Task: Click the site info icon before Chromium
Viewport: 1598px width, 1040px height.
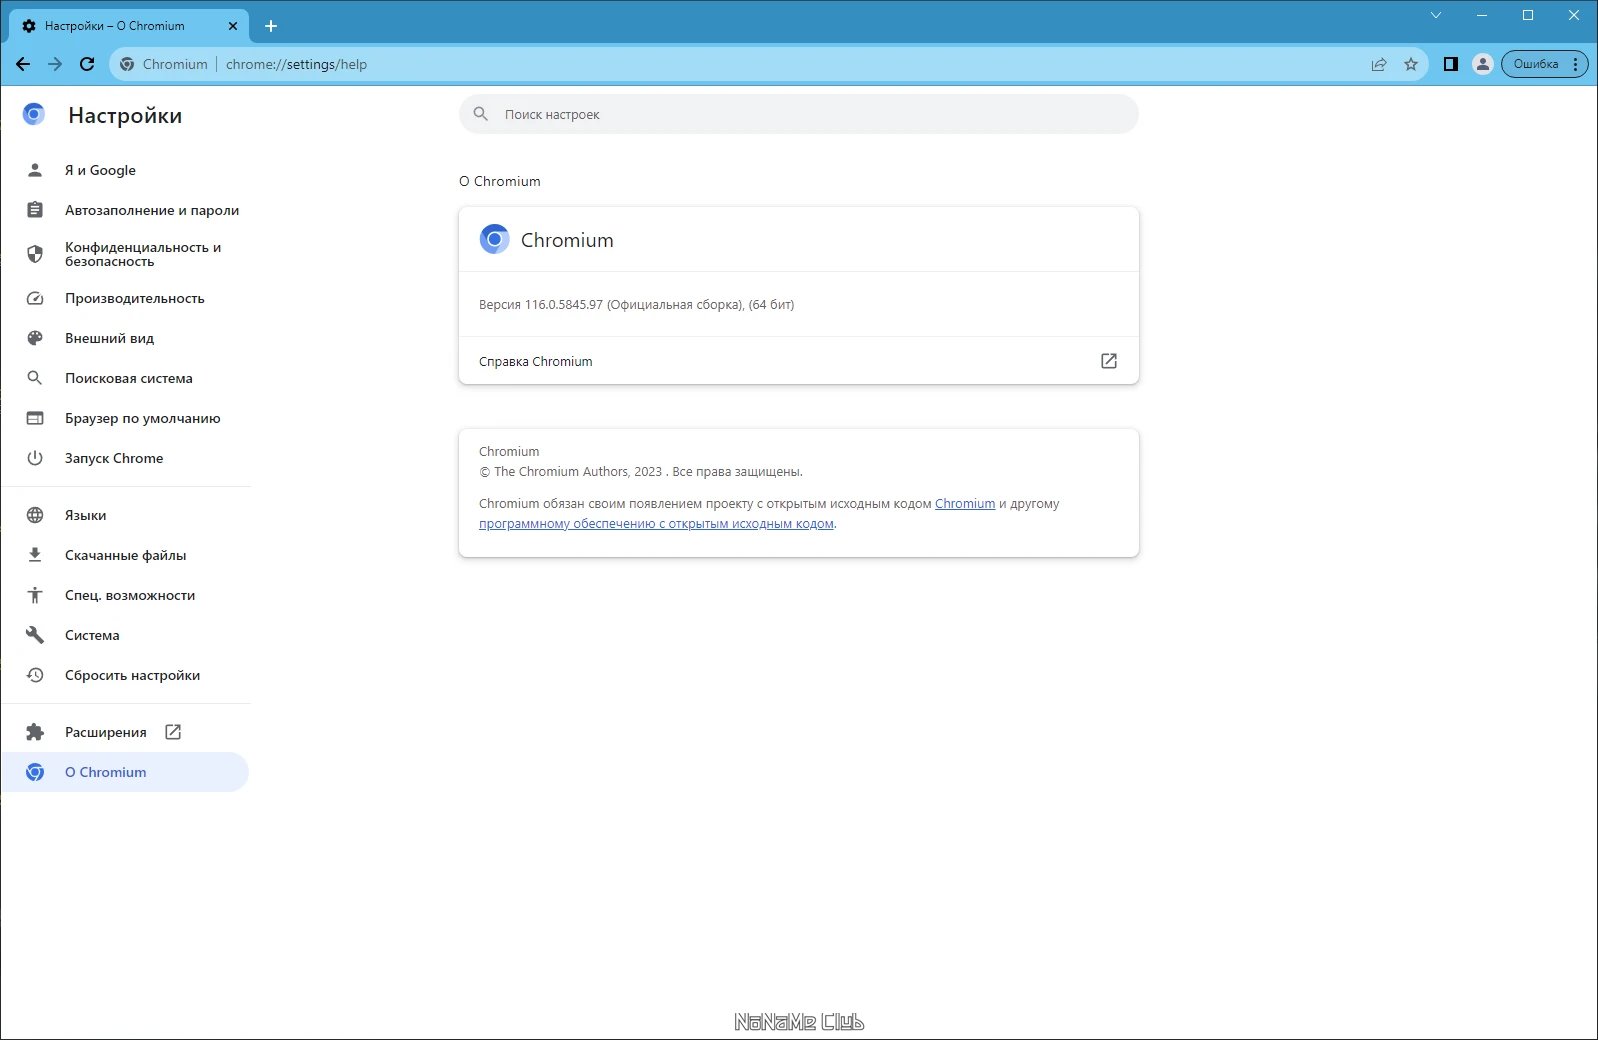Action: (x=127, y=64)
